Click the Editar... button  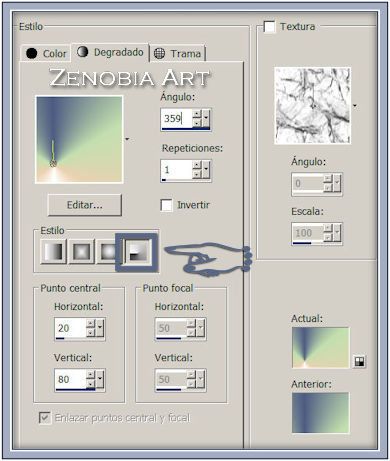point(85,205)
